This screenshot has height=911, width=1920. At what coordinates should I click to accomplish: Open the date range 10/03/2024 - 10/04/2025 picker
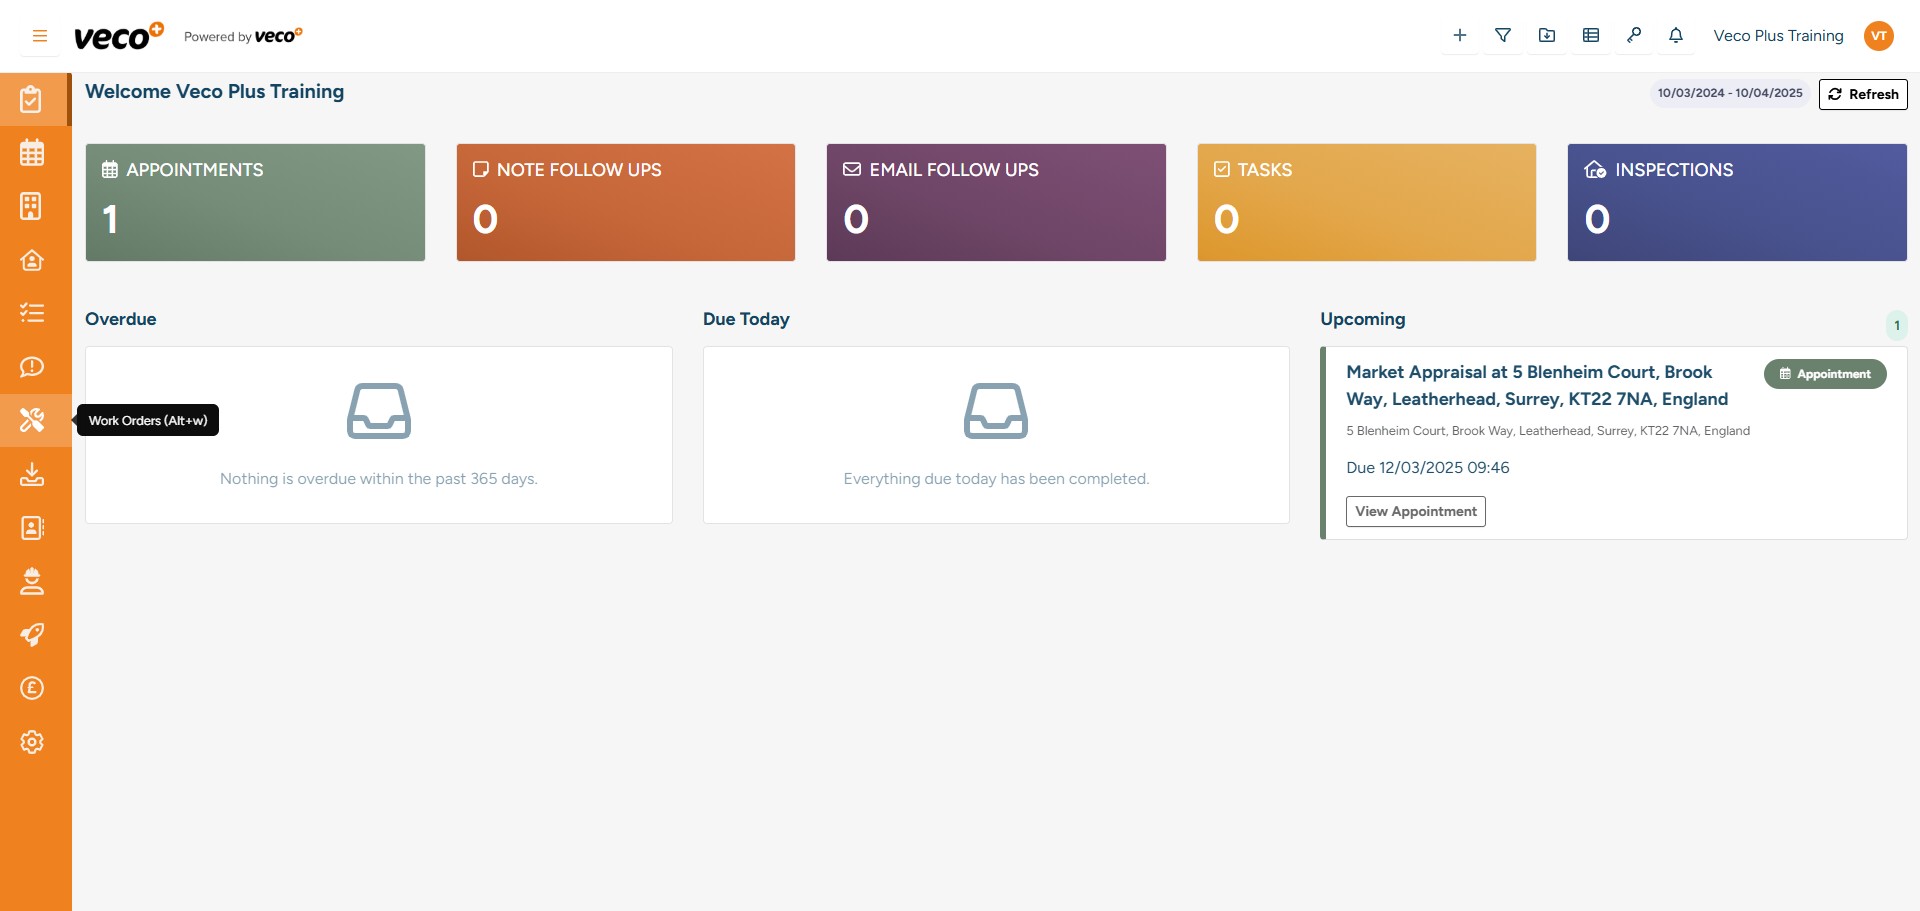[1729, 93]
